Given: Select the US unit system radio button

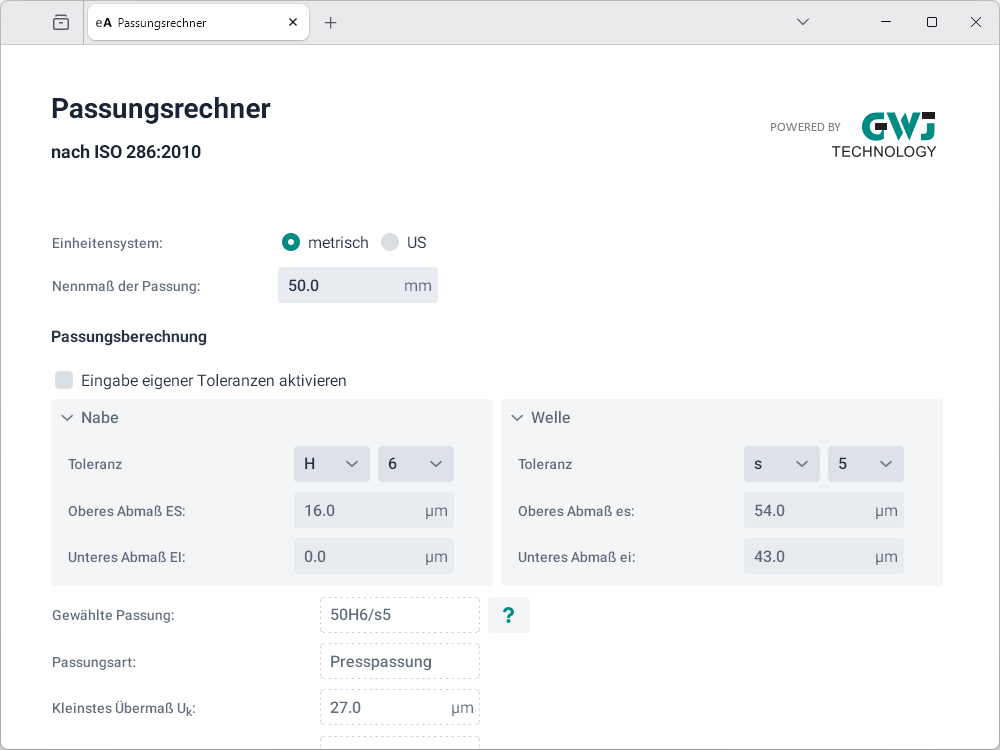Looking at the screenshot, I should 390,242.
